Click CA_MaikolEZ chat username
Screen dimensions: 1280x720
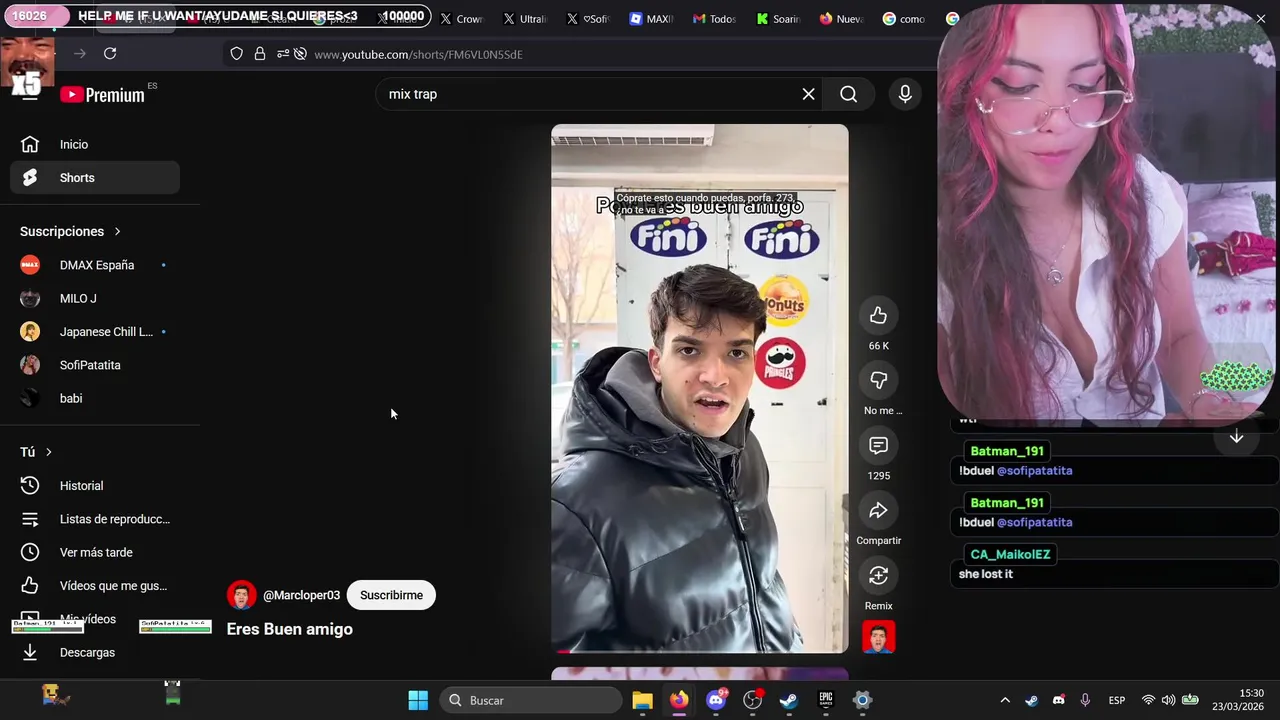click(x=1010, y=554)
